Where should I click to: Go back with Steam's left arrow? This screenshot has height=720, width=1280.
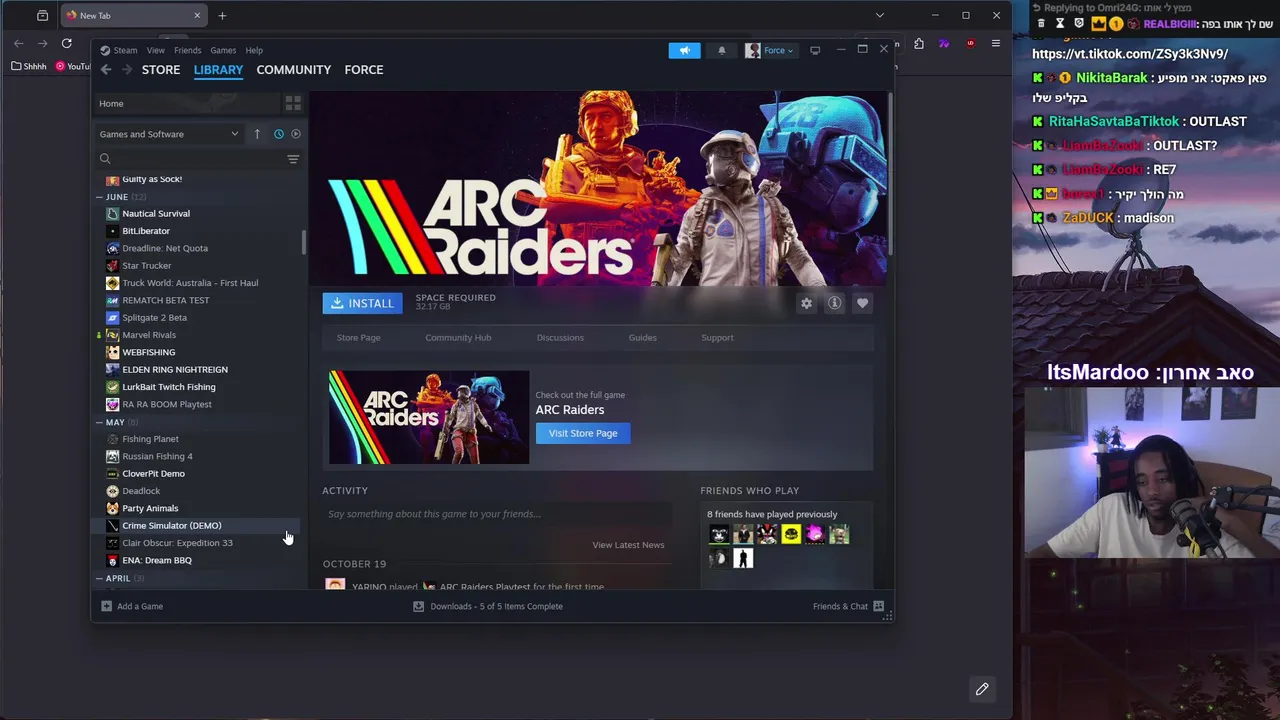106,70
